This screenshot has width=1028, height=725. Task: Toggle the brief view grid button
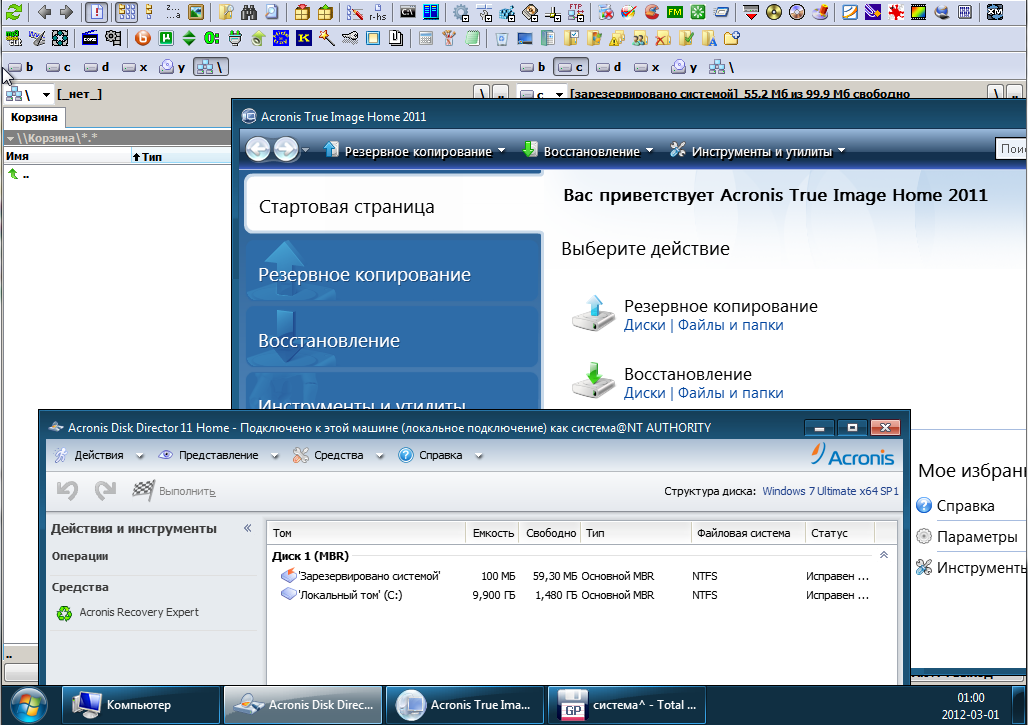(x=127, y=12)
